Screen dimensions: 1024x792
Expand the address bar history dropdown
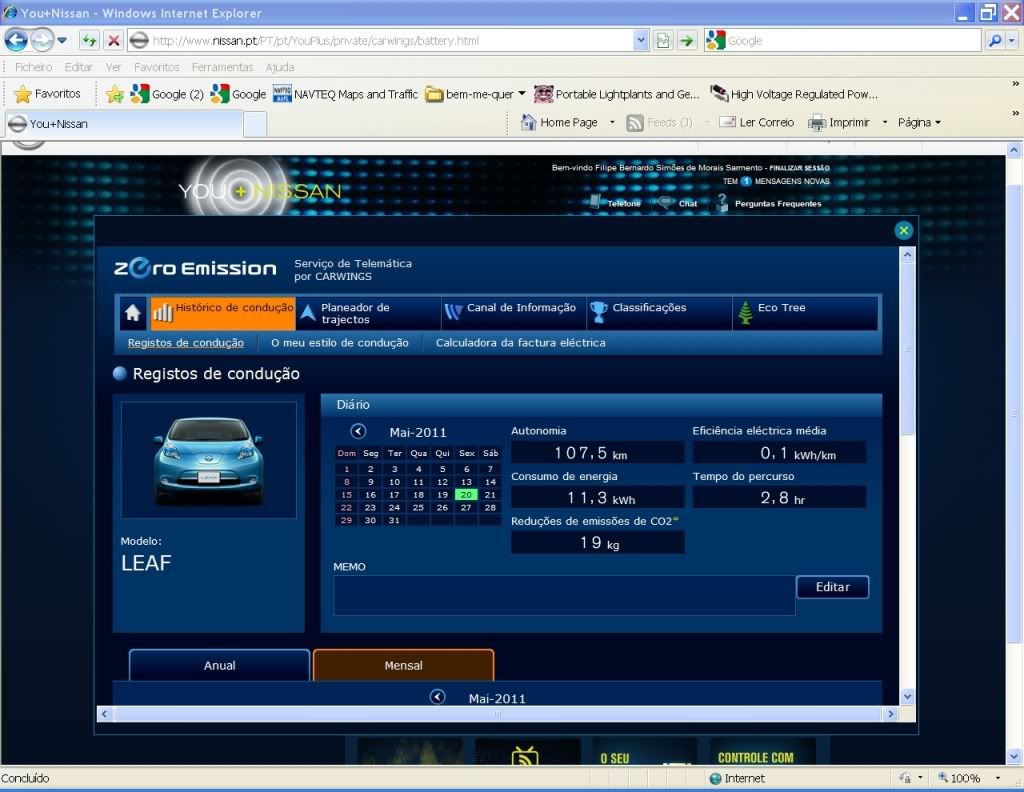coord(641,40)
